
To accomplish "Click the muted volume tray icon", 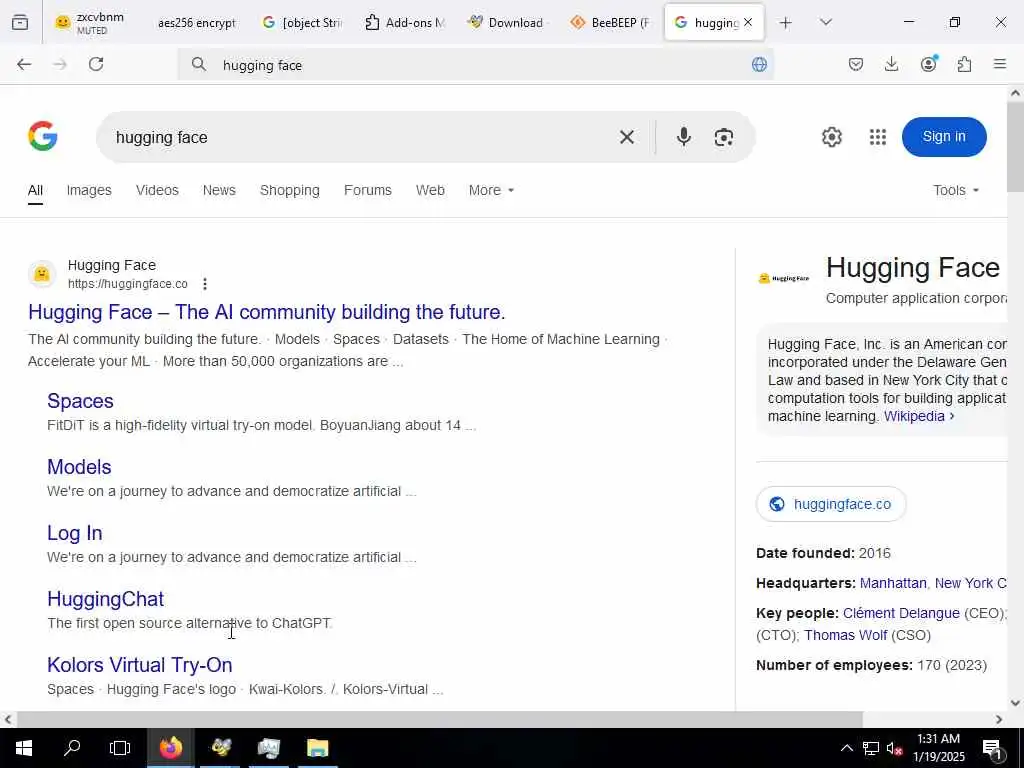I will (x=894, y=748).
